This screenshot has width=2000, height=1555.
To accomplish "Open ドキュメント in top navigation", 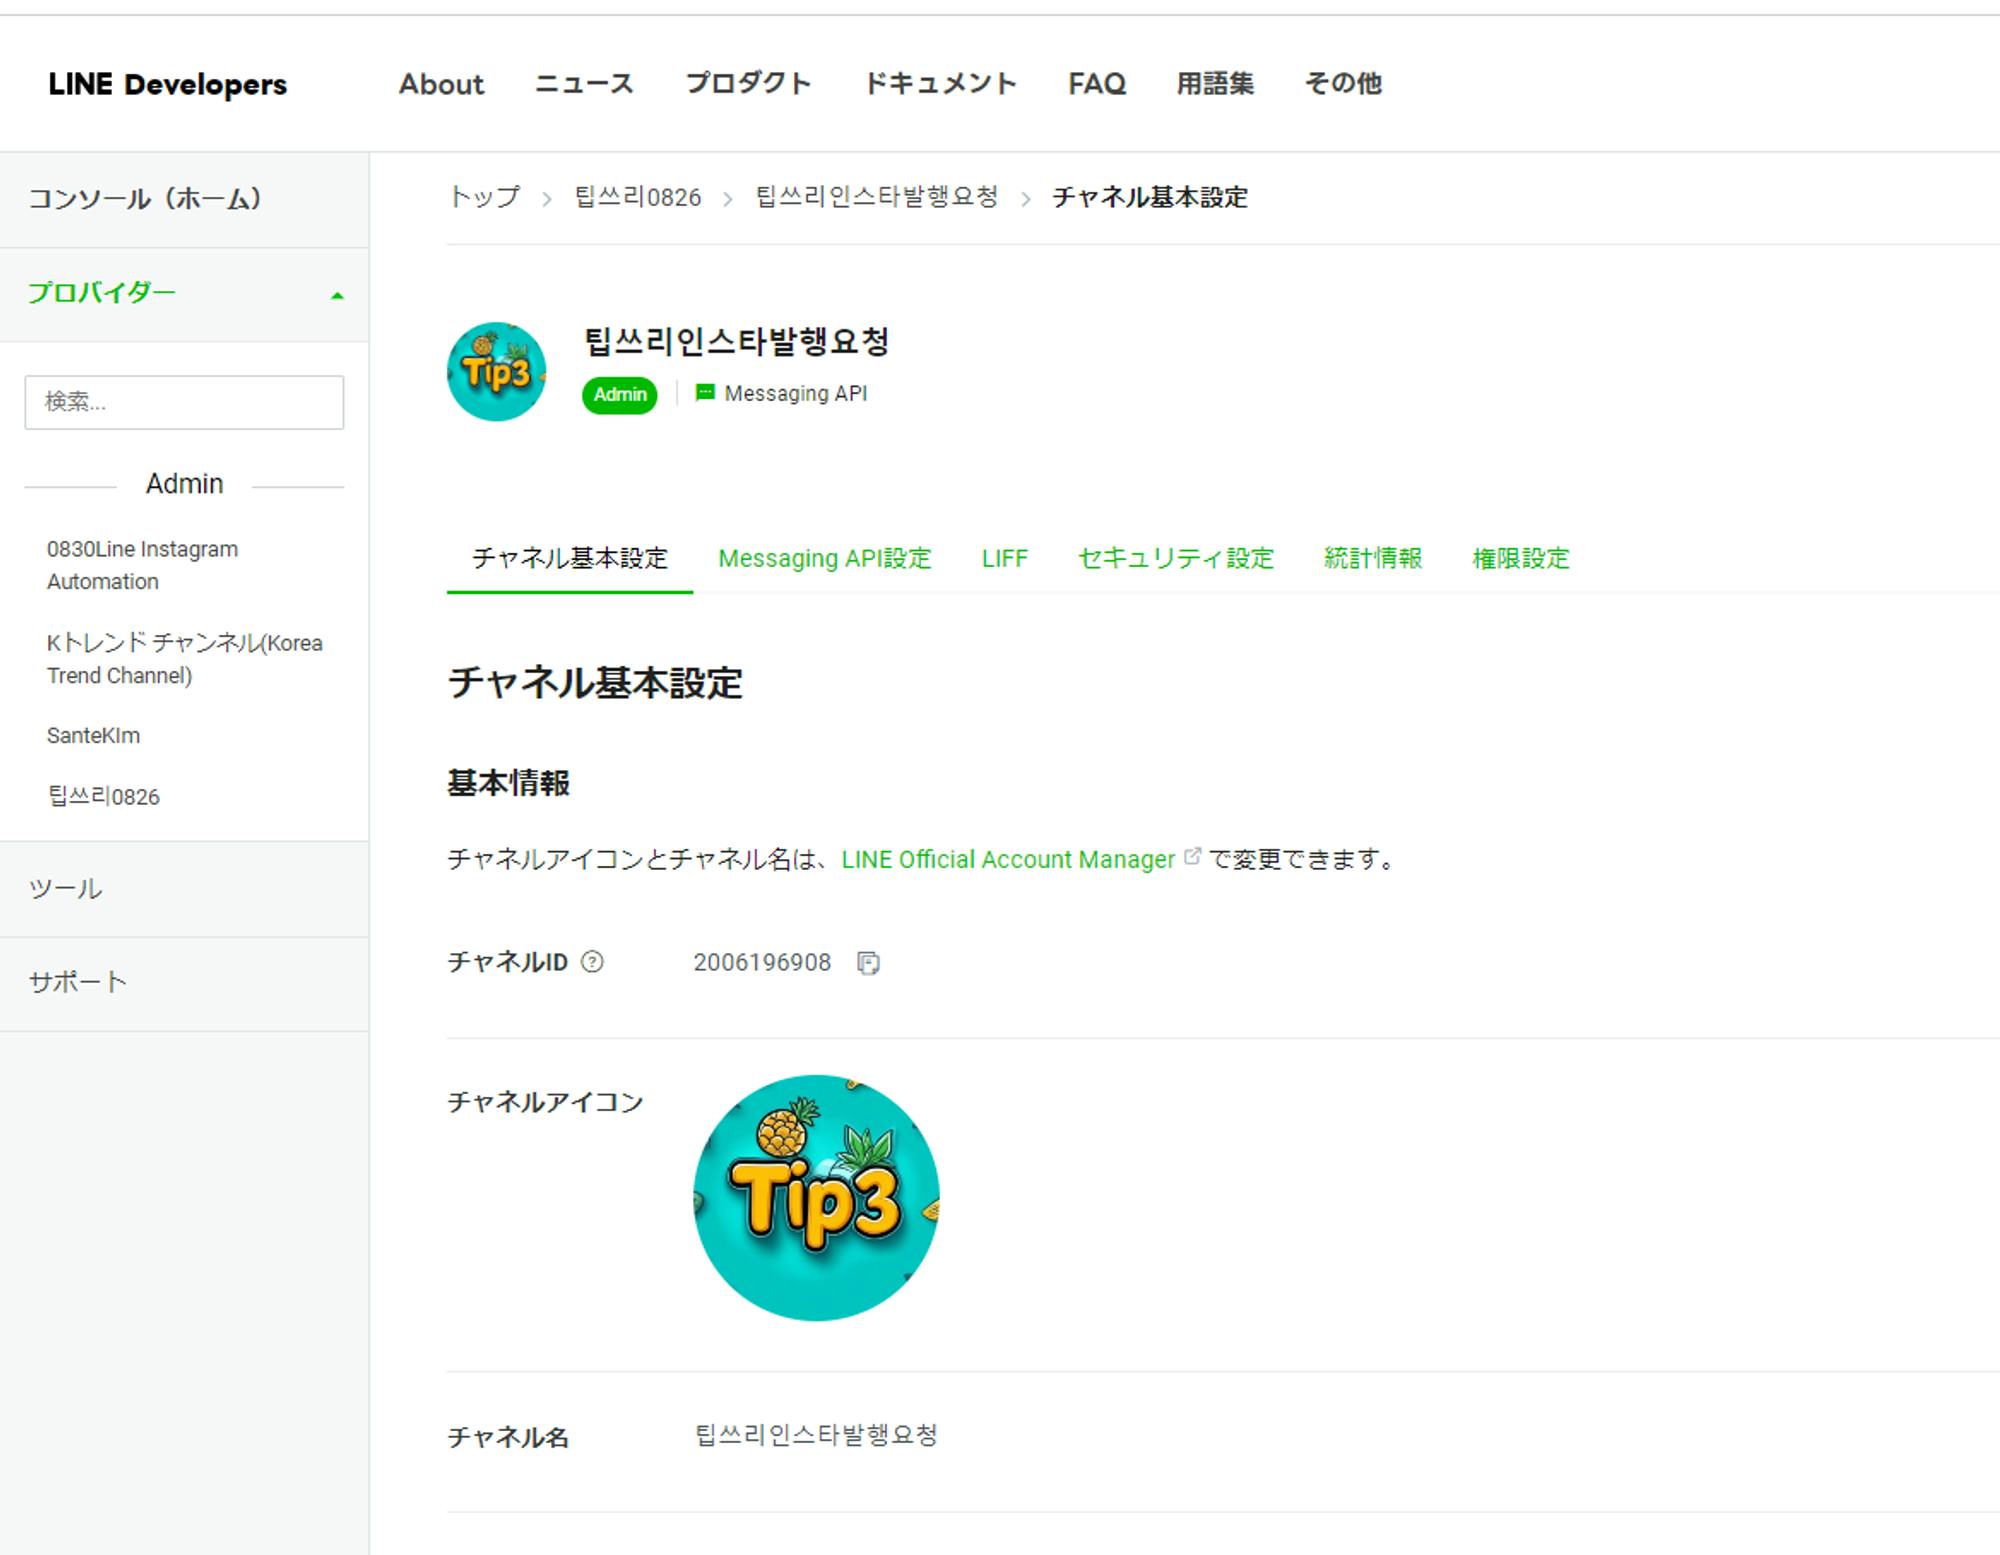I will 939,84.
